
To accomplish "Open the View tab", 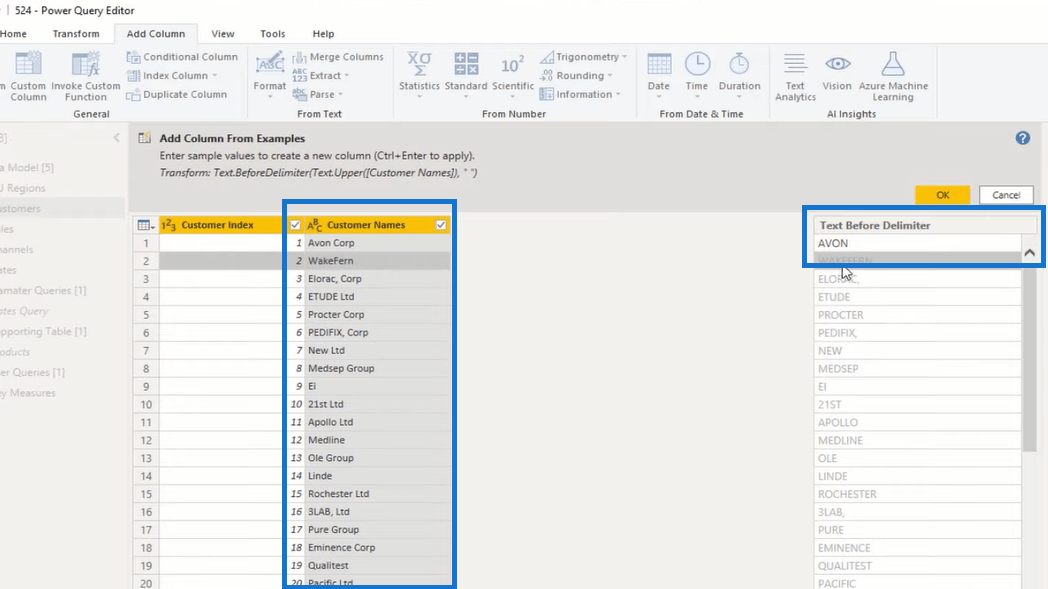I will click(x=223, y=33).
